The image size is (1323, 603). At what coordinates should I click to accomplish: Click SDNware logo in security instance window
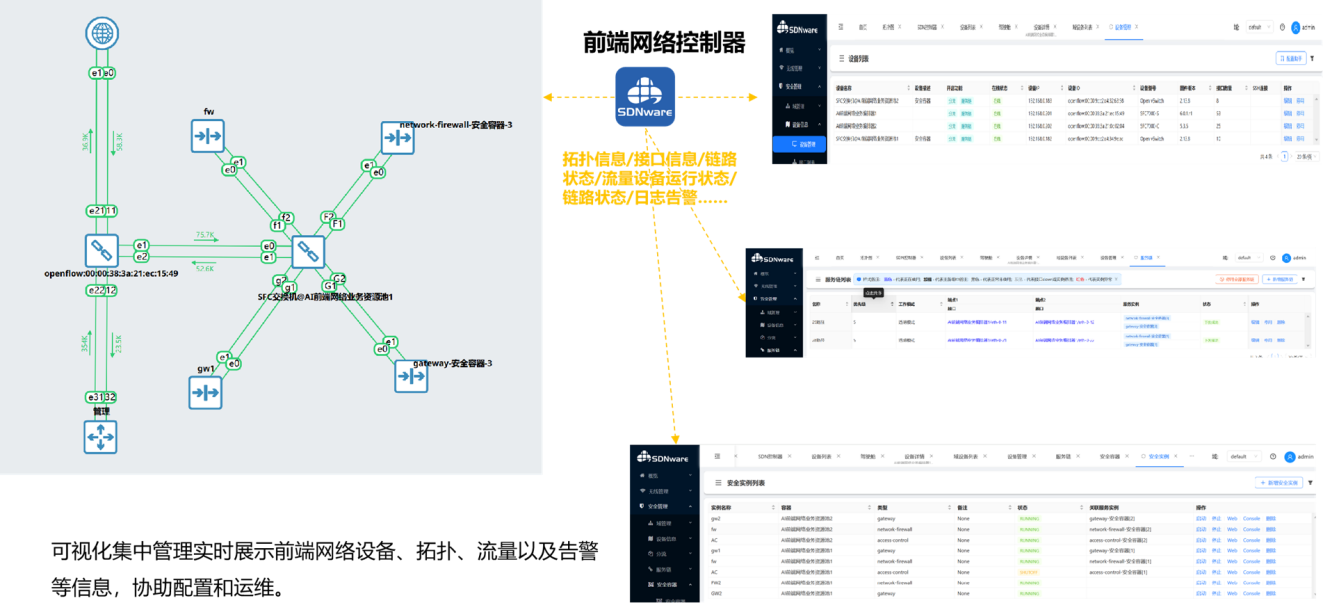661,458
